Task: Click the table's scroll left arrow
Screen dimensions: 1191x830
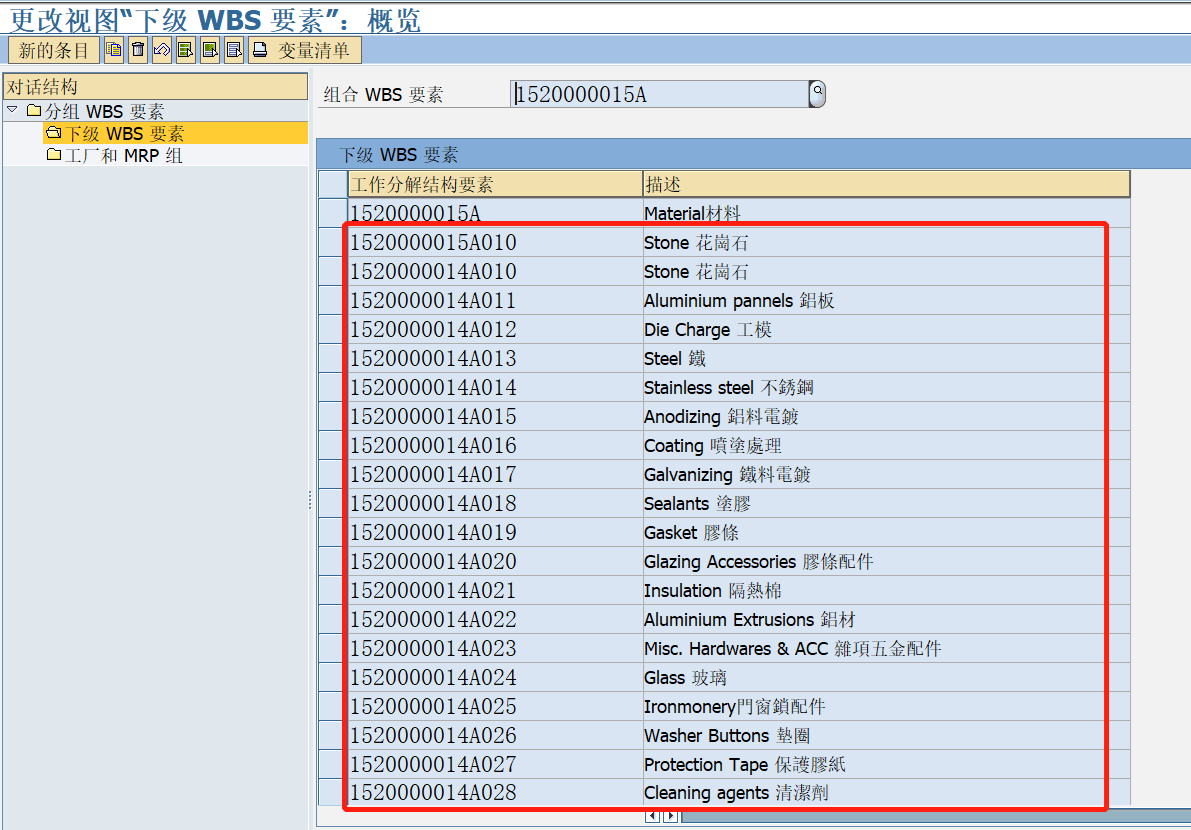Action: (x=652, y=816)
